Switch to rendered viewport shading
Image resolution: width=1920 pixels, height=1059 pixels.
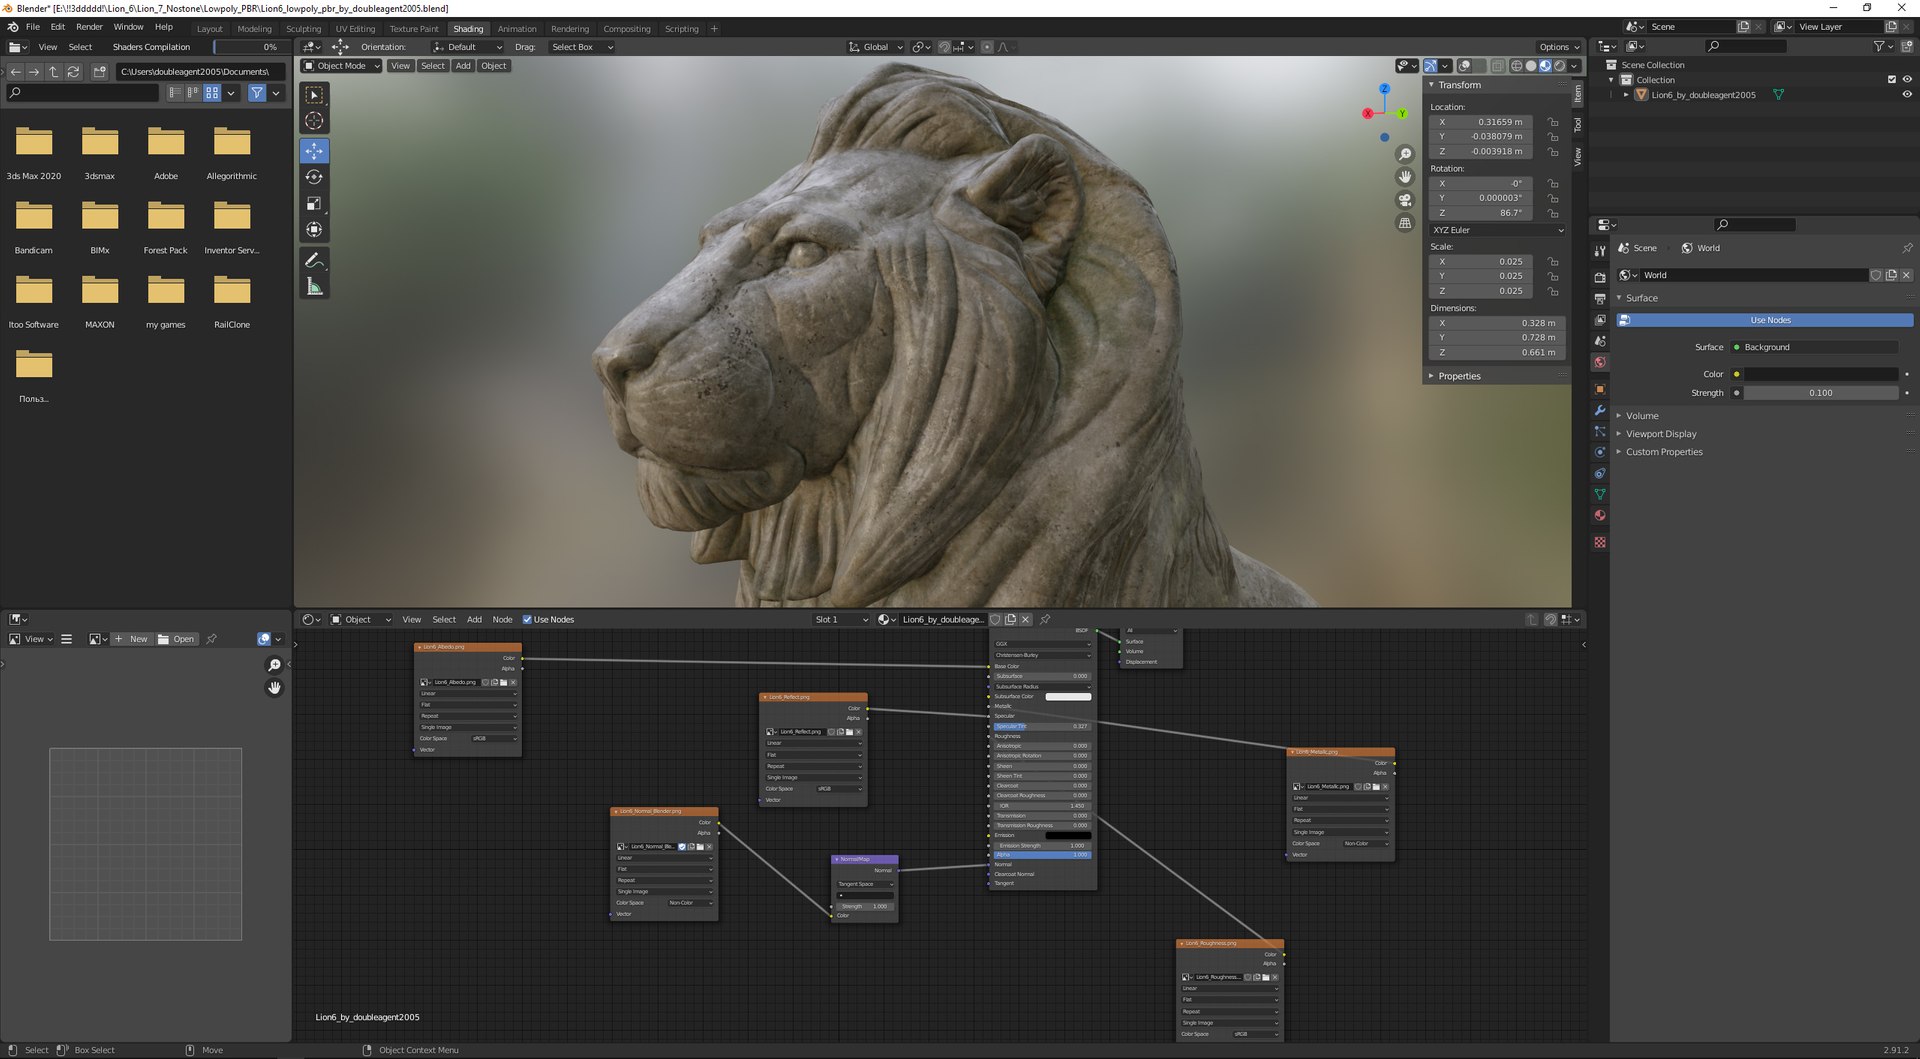pos(1559,66)
